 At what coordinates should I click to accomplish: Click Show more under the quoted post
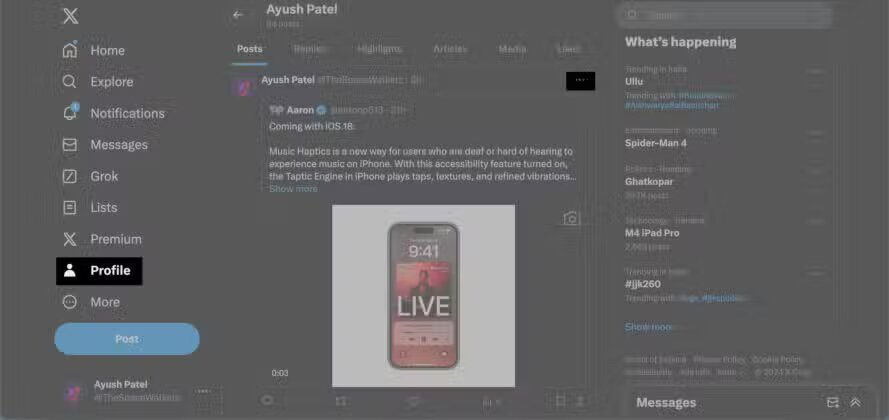pyautogui.click(x=293, y=189)
